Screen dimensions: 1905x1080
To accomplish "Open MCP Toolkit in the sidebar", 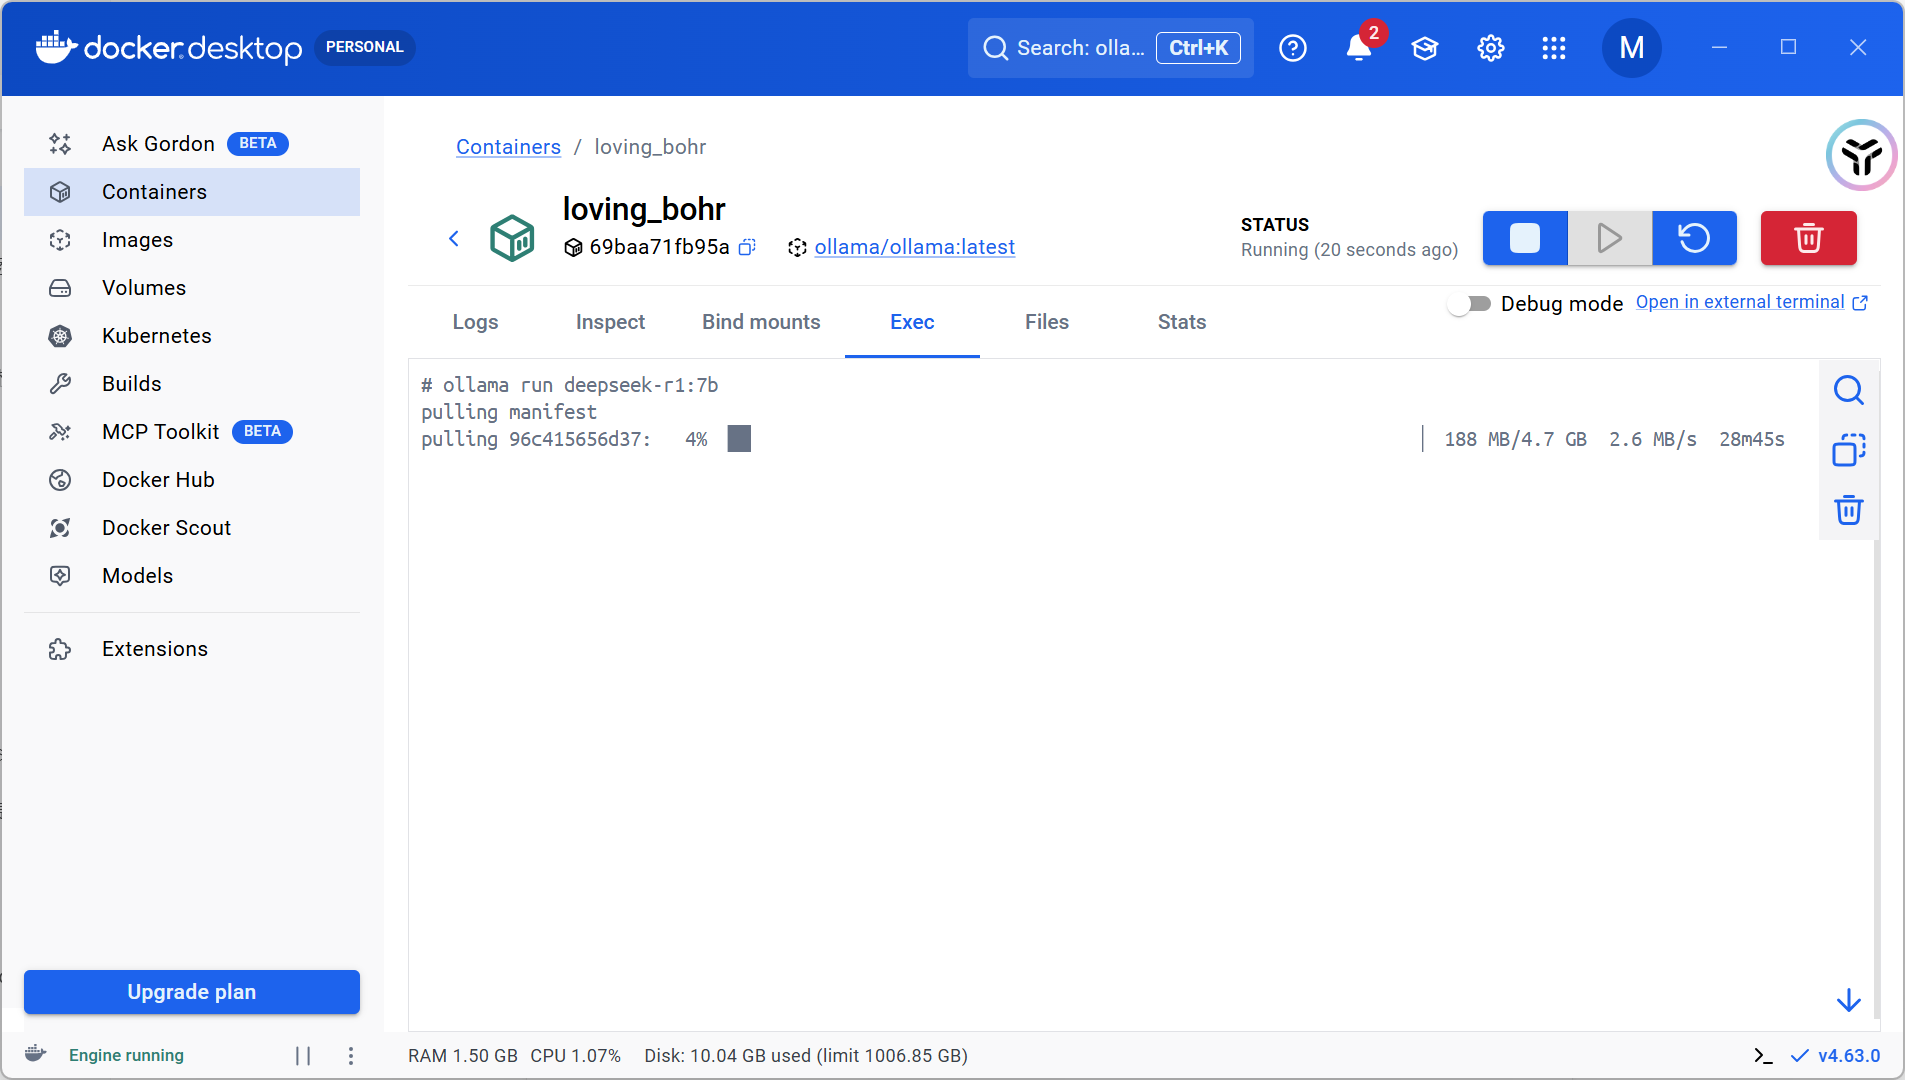I will [x=192, y=432].
